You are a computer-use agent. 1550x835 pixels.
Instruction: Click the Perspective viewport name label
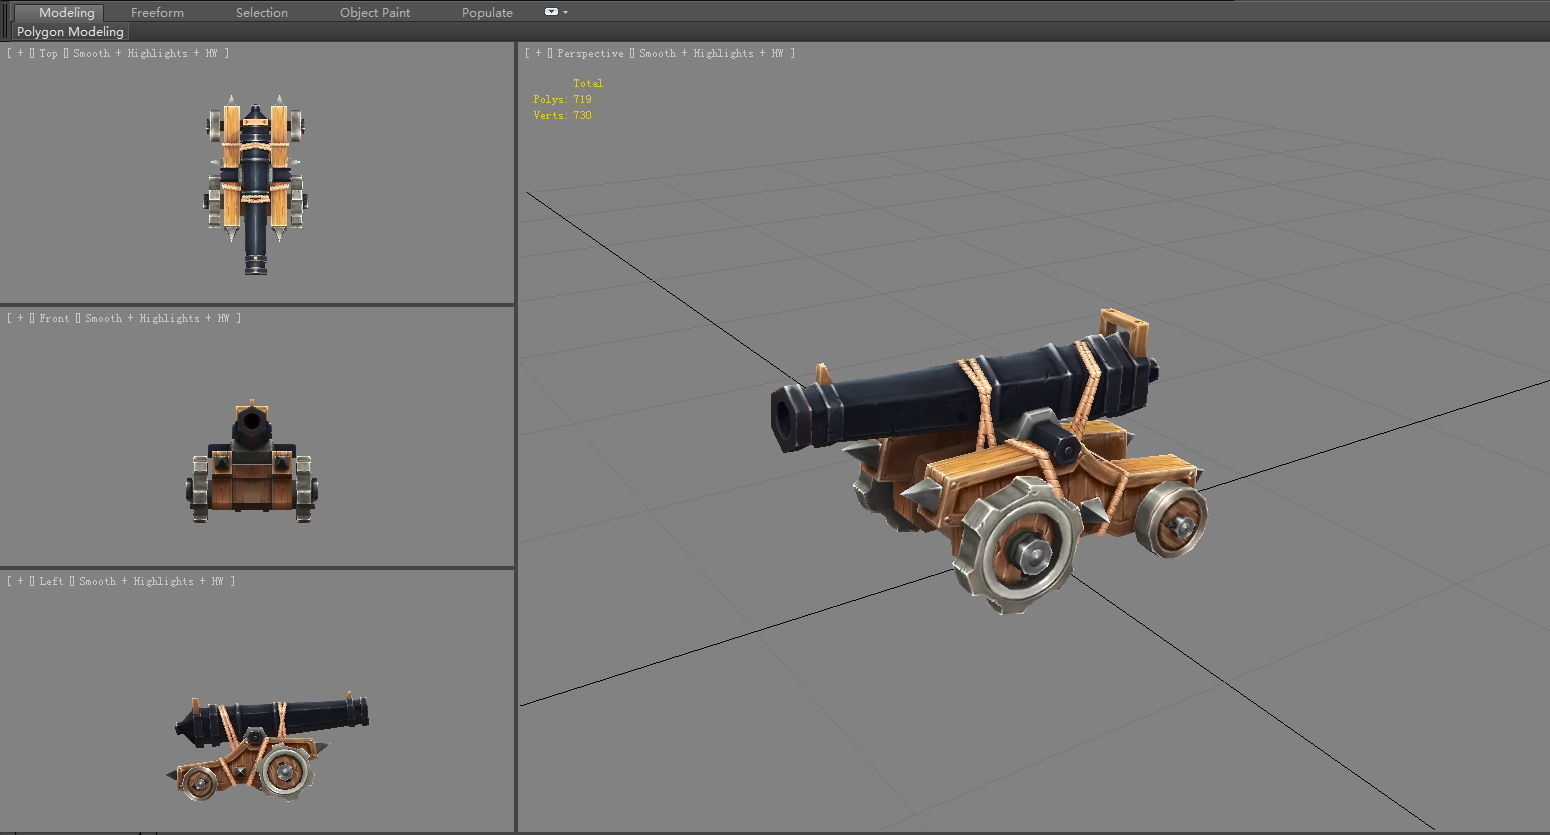[590, 53]
